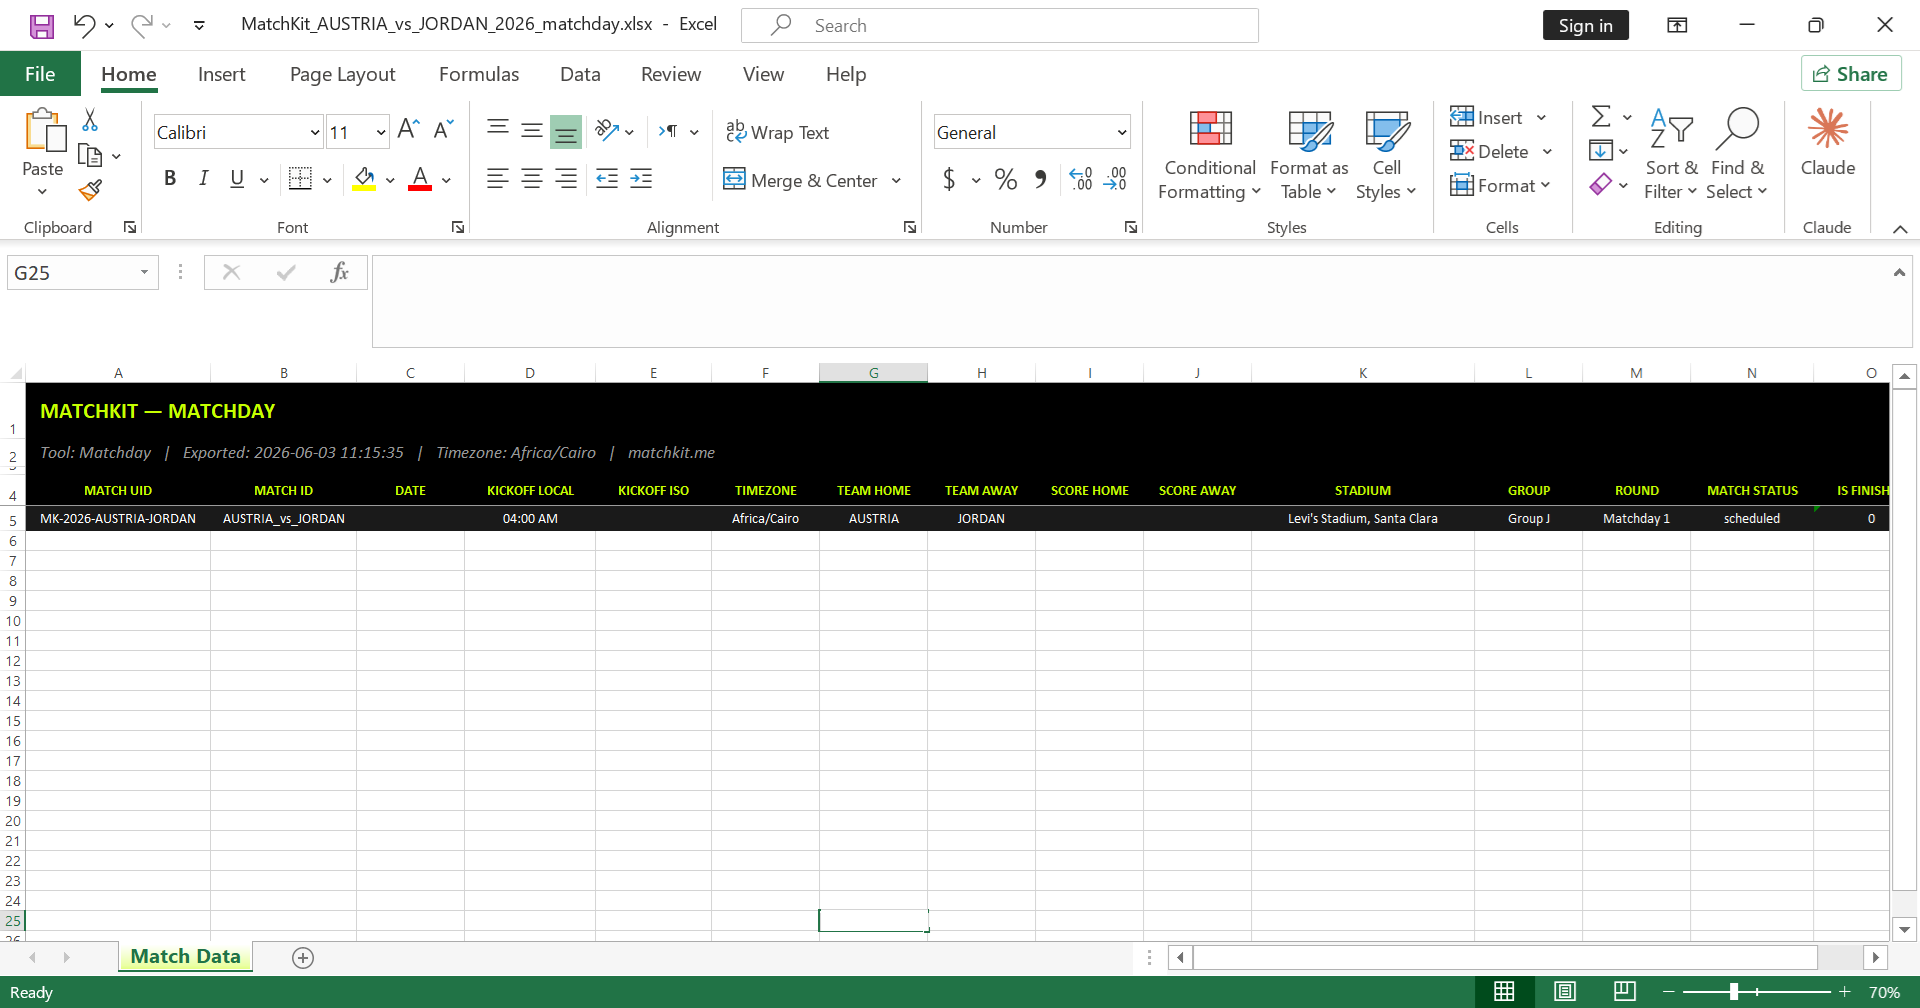Click Insert cells button
This screenshot has width=1920, height=1008.
[x=1487, y=117]
